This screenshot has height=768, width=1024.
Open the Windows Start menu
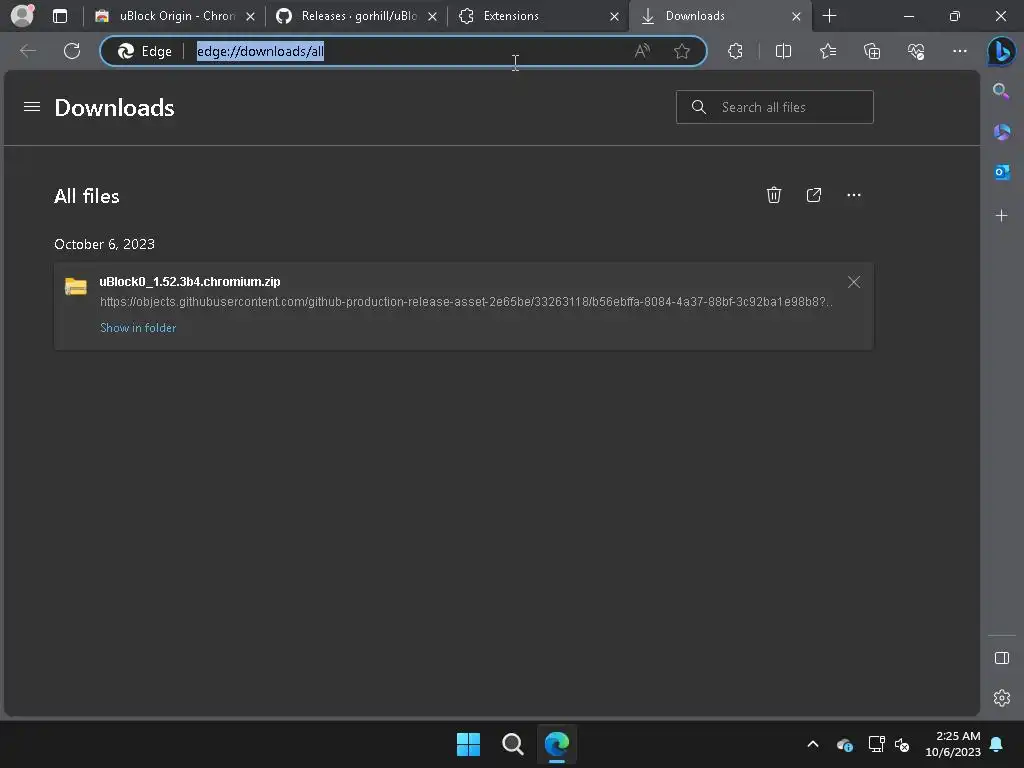pos(468,744)
